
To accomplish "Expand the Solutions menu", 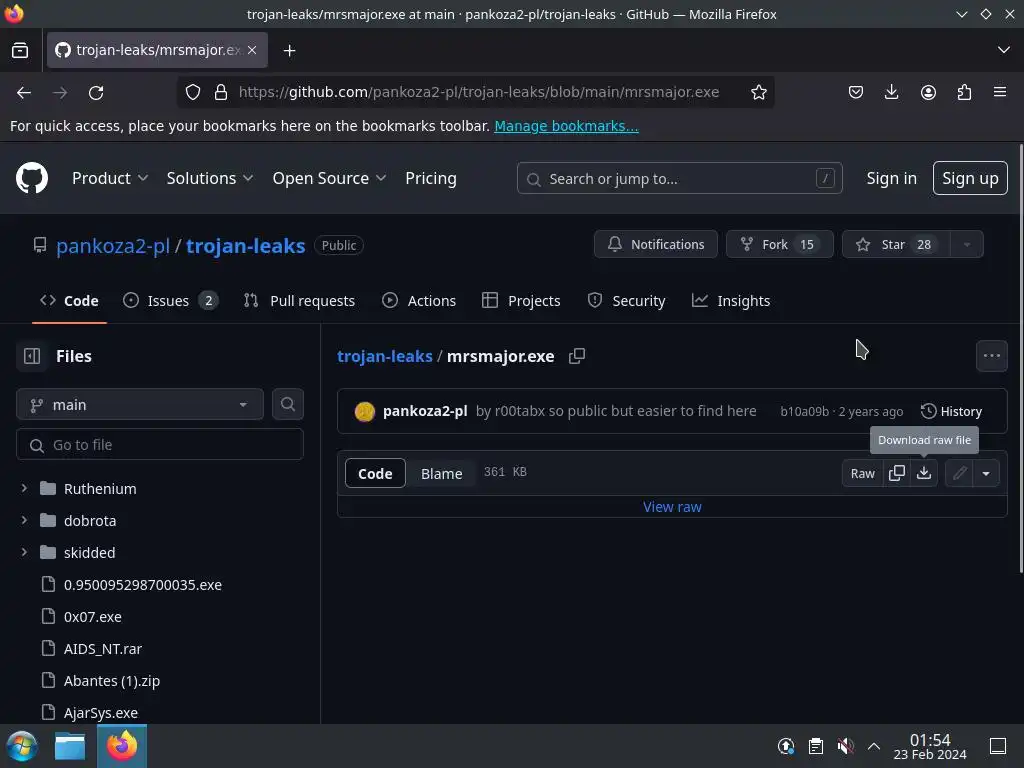I will [210, 178].
